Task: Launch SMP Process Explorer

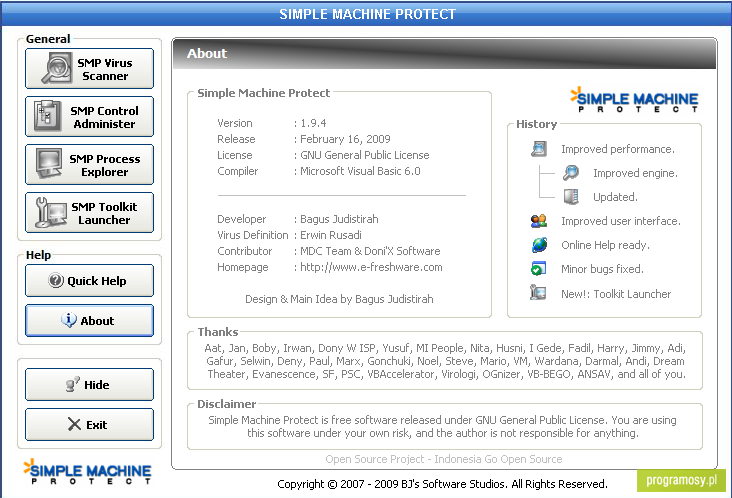Action: tap(89, 165)
